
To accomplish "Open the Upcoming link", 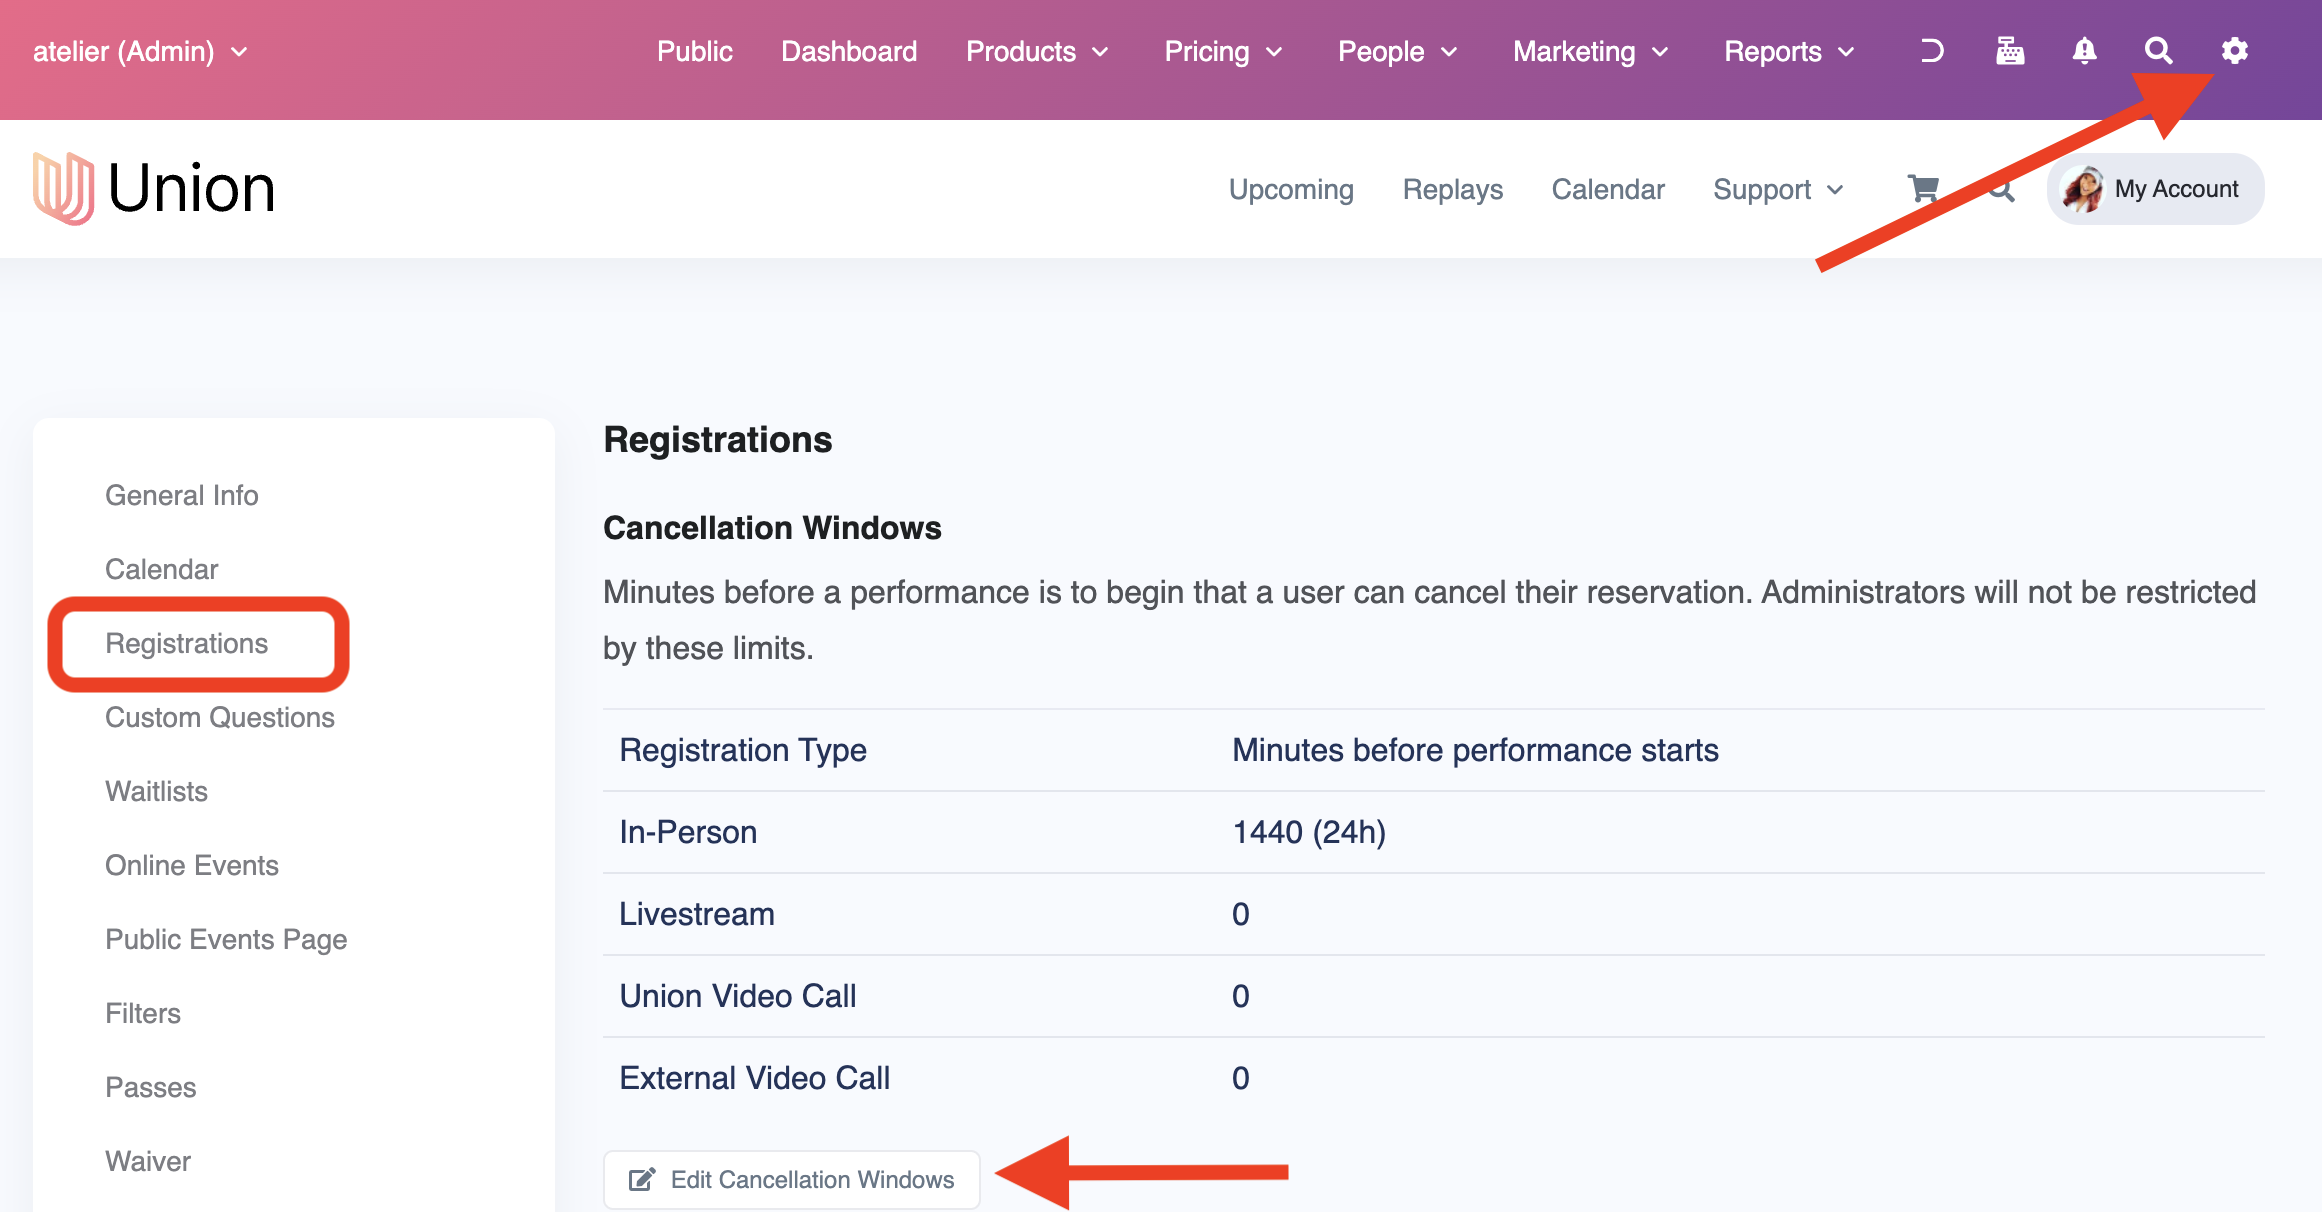I will 1290,189.
